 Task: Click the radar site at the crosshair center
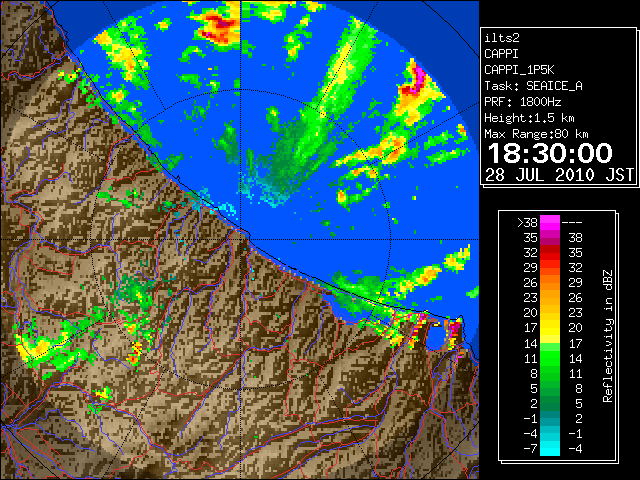click(241, 239)
